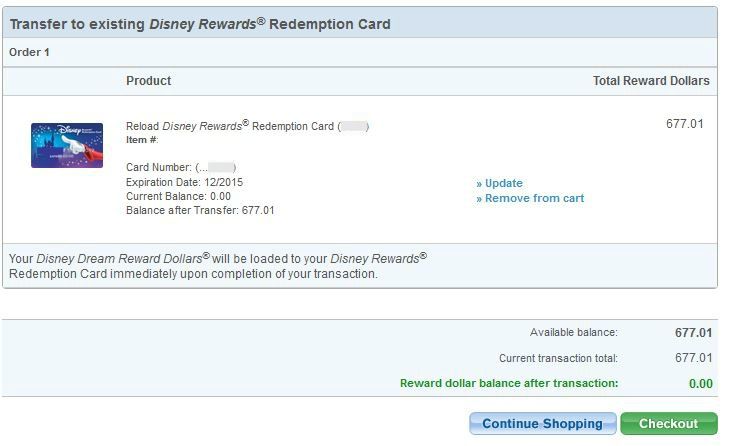Click the Reload Disney Rewards Redemption Card title

coord(248,126)
